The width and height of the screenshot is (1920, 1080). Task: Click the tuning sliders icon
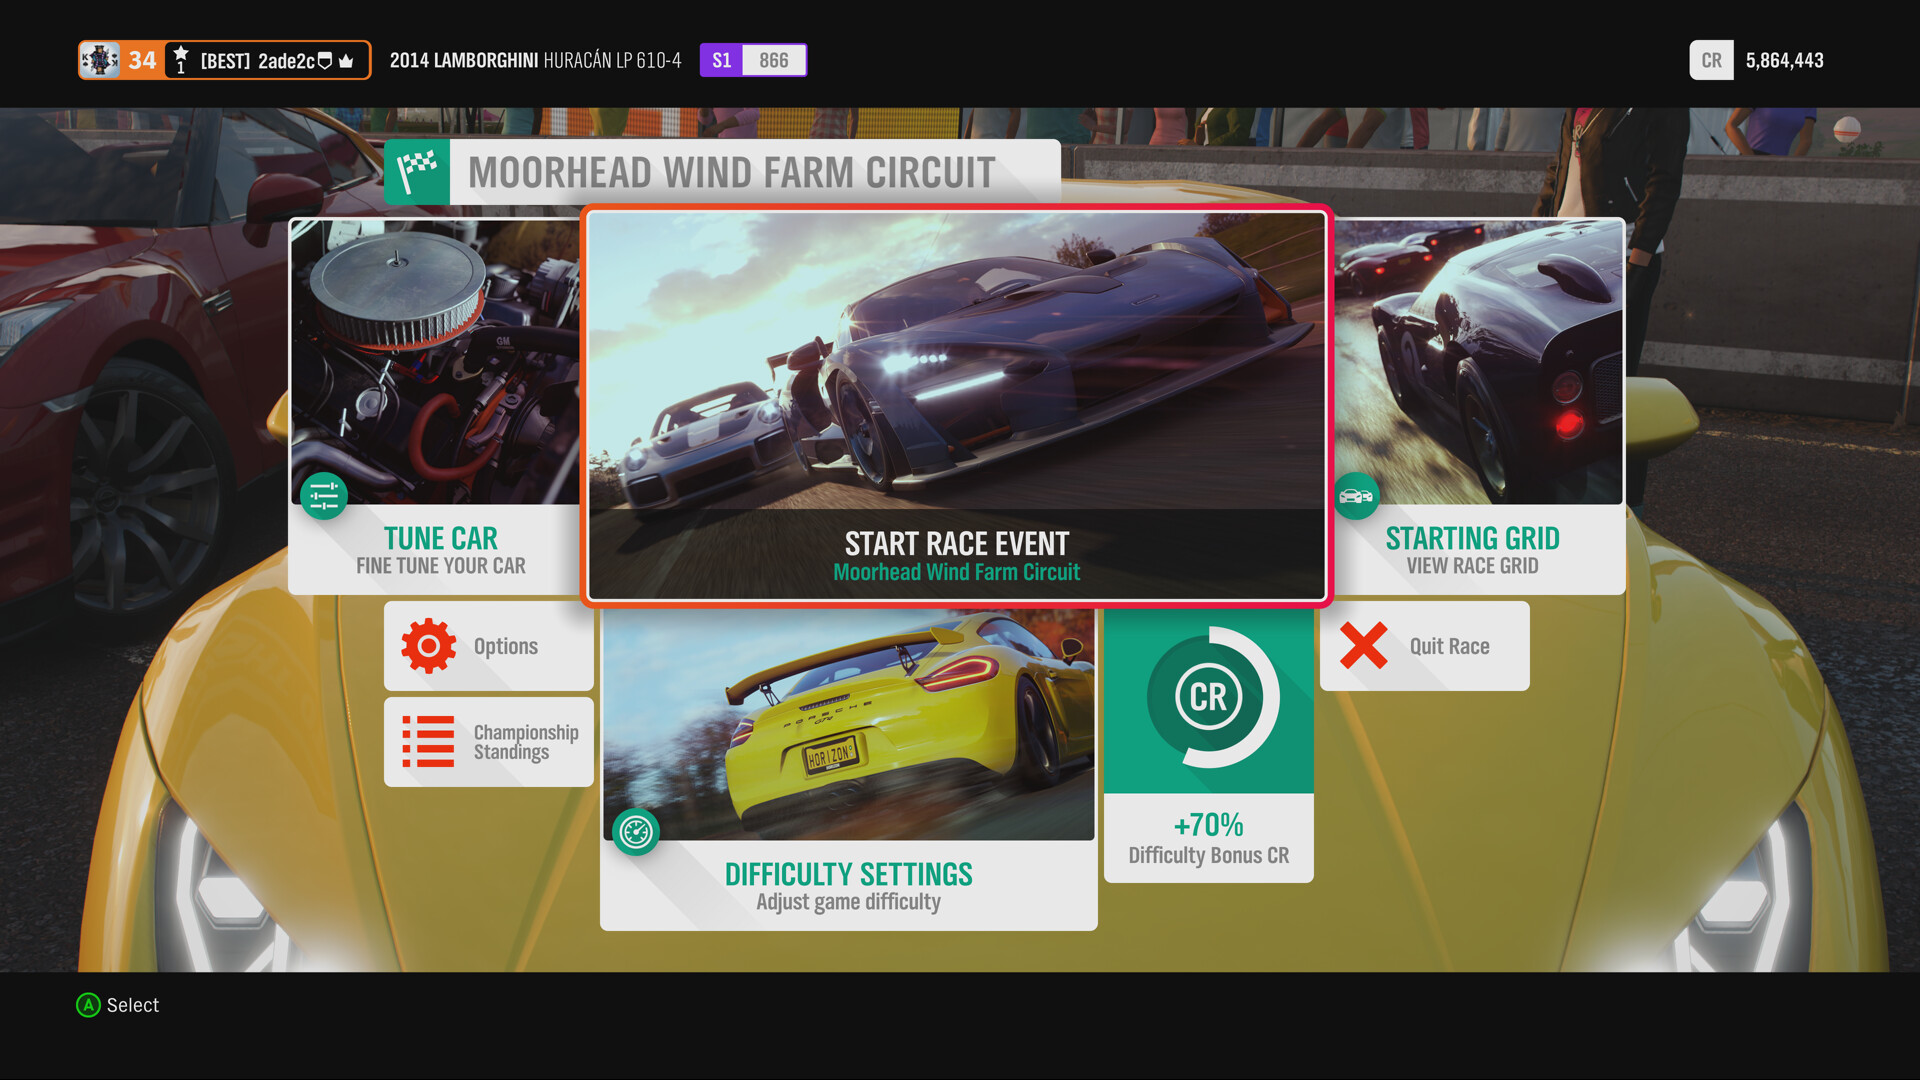tap(324, 496)
